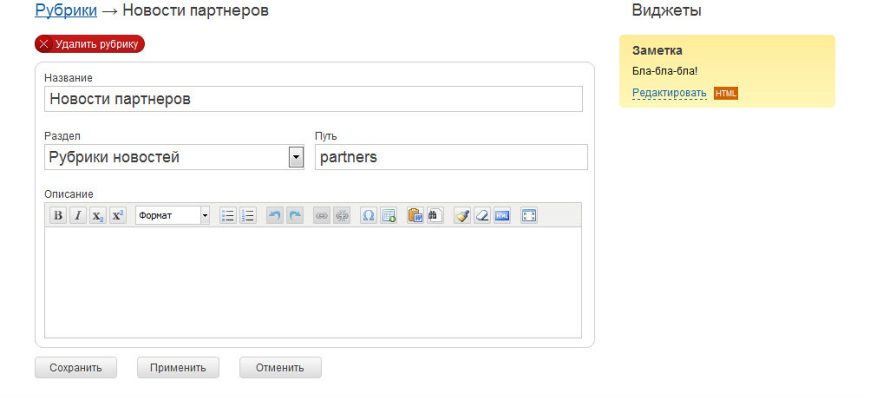Insert a bulleted list
Image resolution: width=870 pixels, height=400 pixels.
tap(228, 215)
